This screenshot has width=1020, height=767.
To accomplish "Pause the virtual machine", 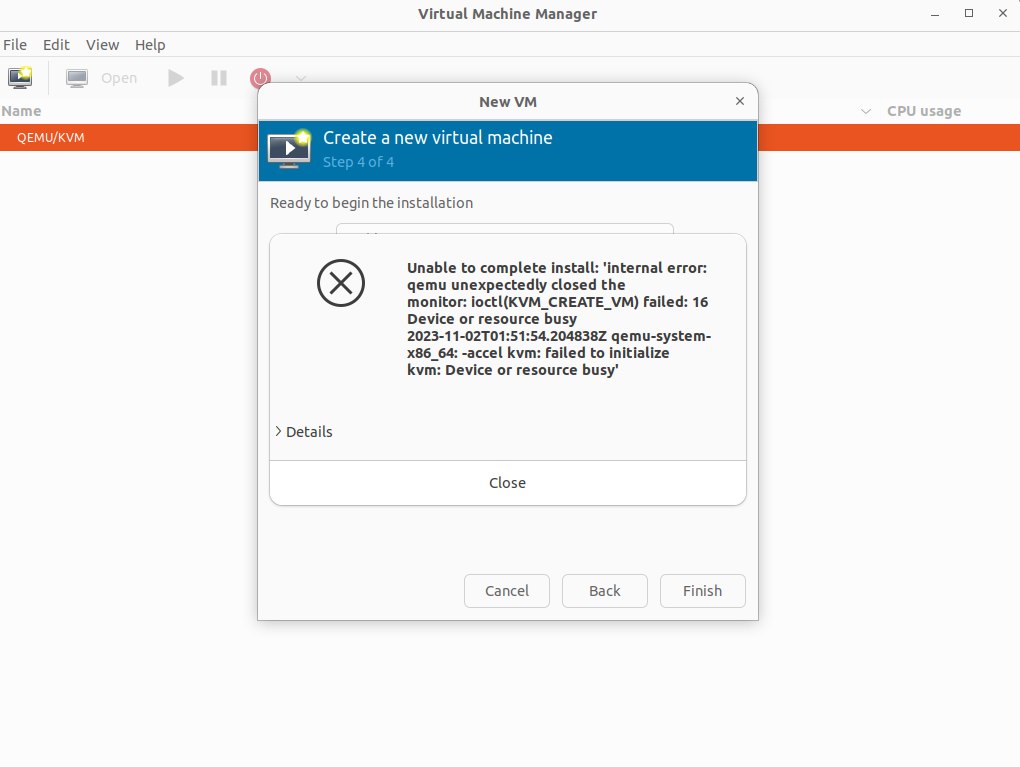I will (218, 77).
